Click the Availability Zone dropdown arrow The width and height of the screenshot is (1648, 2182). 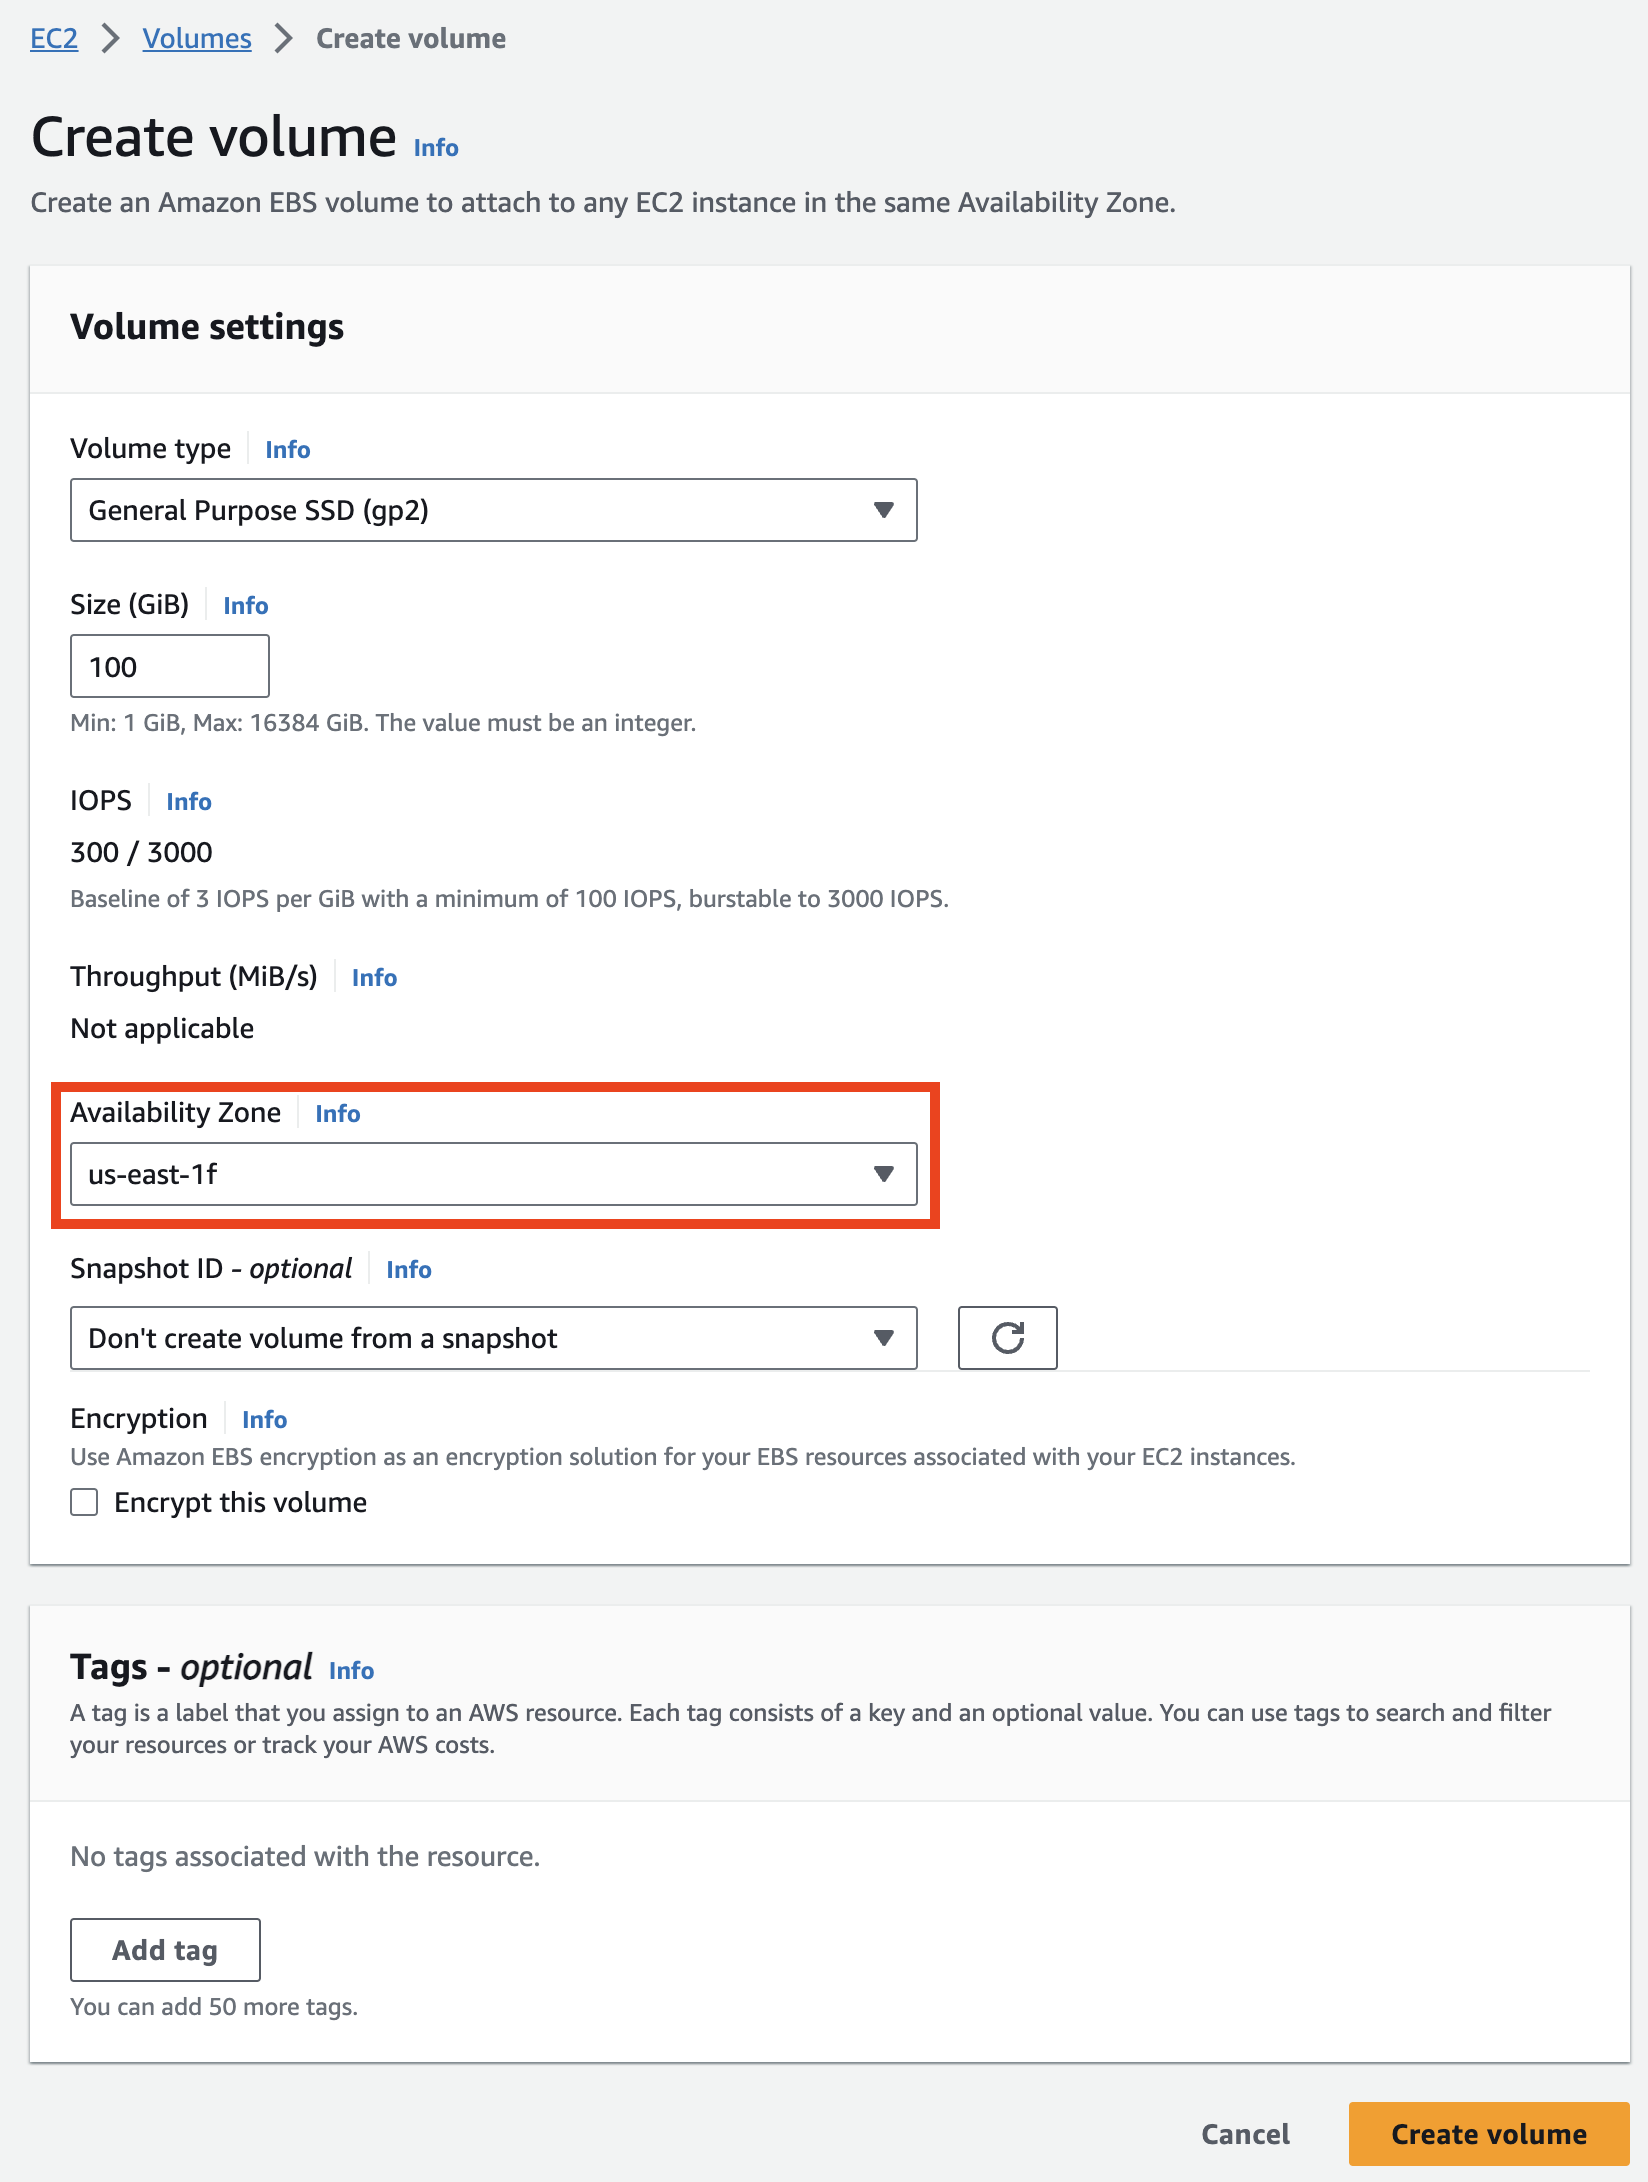[883, 1174]
